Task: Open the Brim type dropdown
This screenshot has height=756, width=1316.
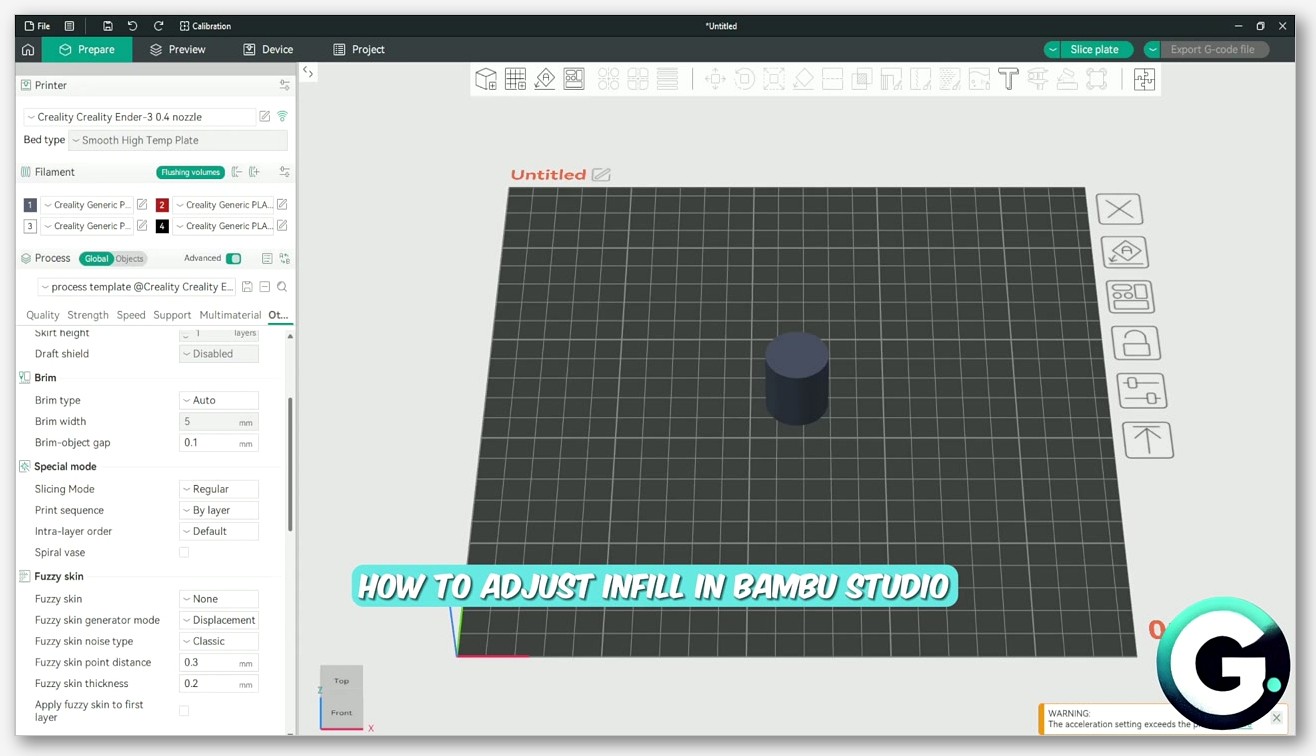Action: click(219, 400)
